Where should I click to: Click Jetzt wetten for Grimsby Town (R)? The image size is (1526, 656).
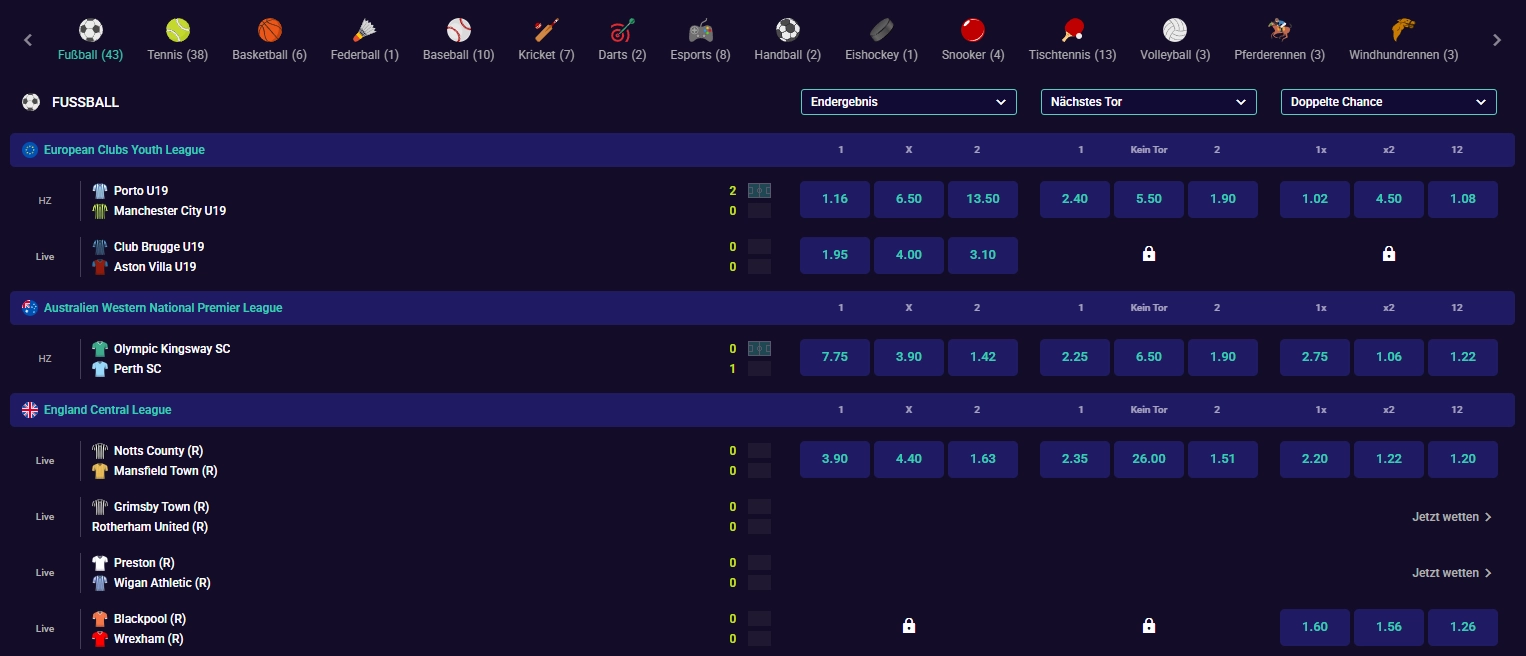[1452, 517]
